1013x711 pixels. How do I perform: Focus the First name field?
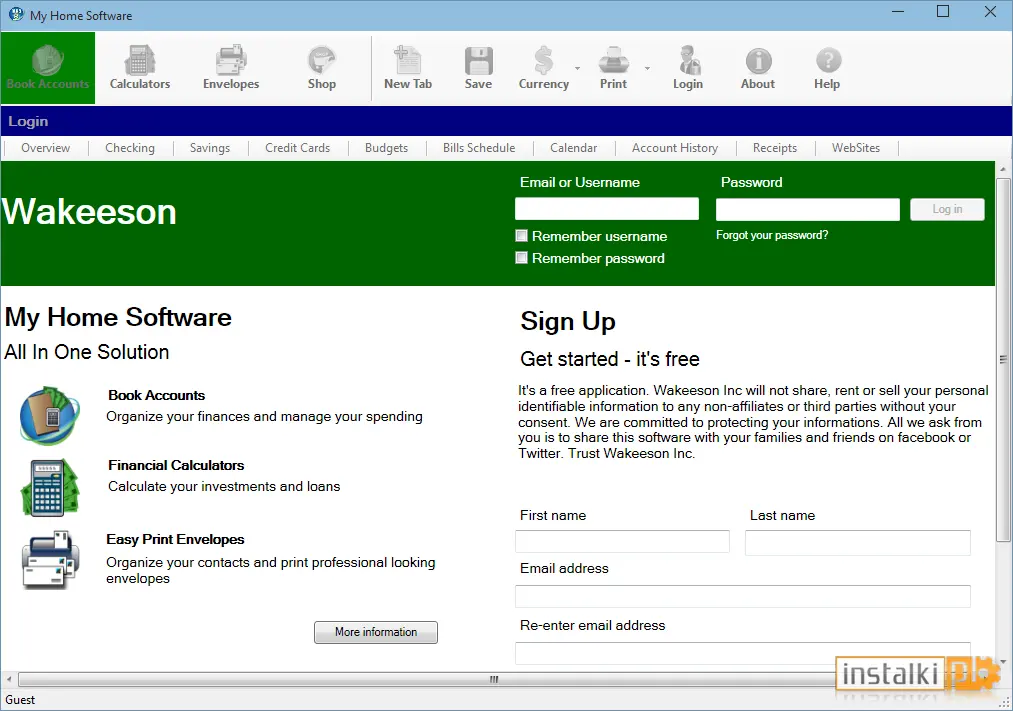click(622, 541)
